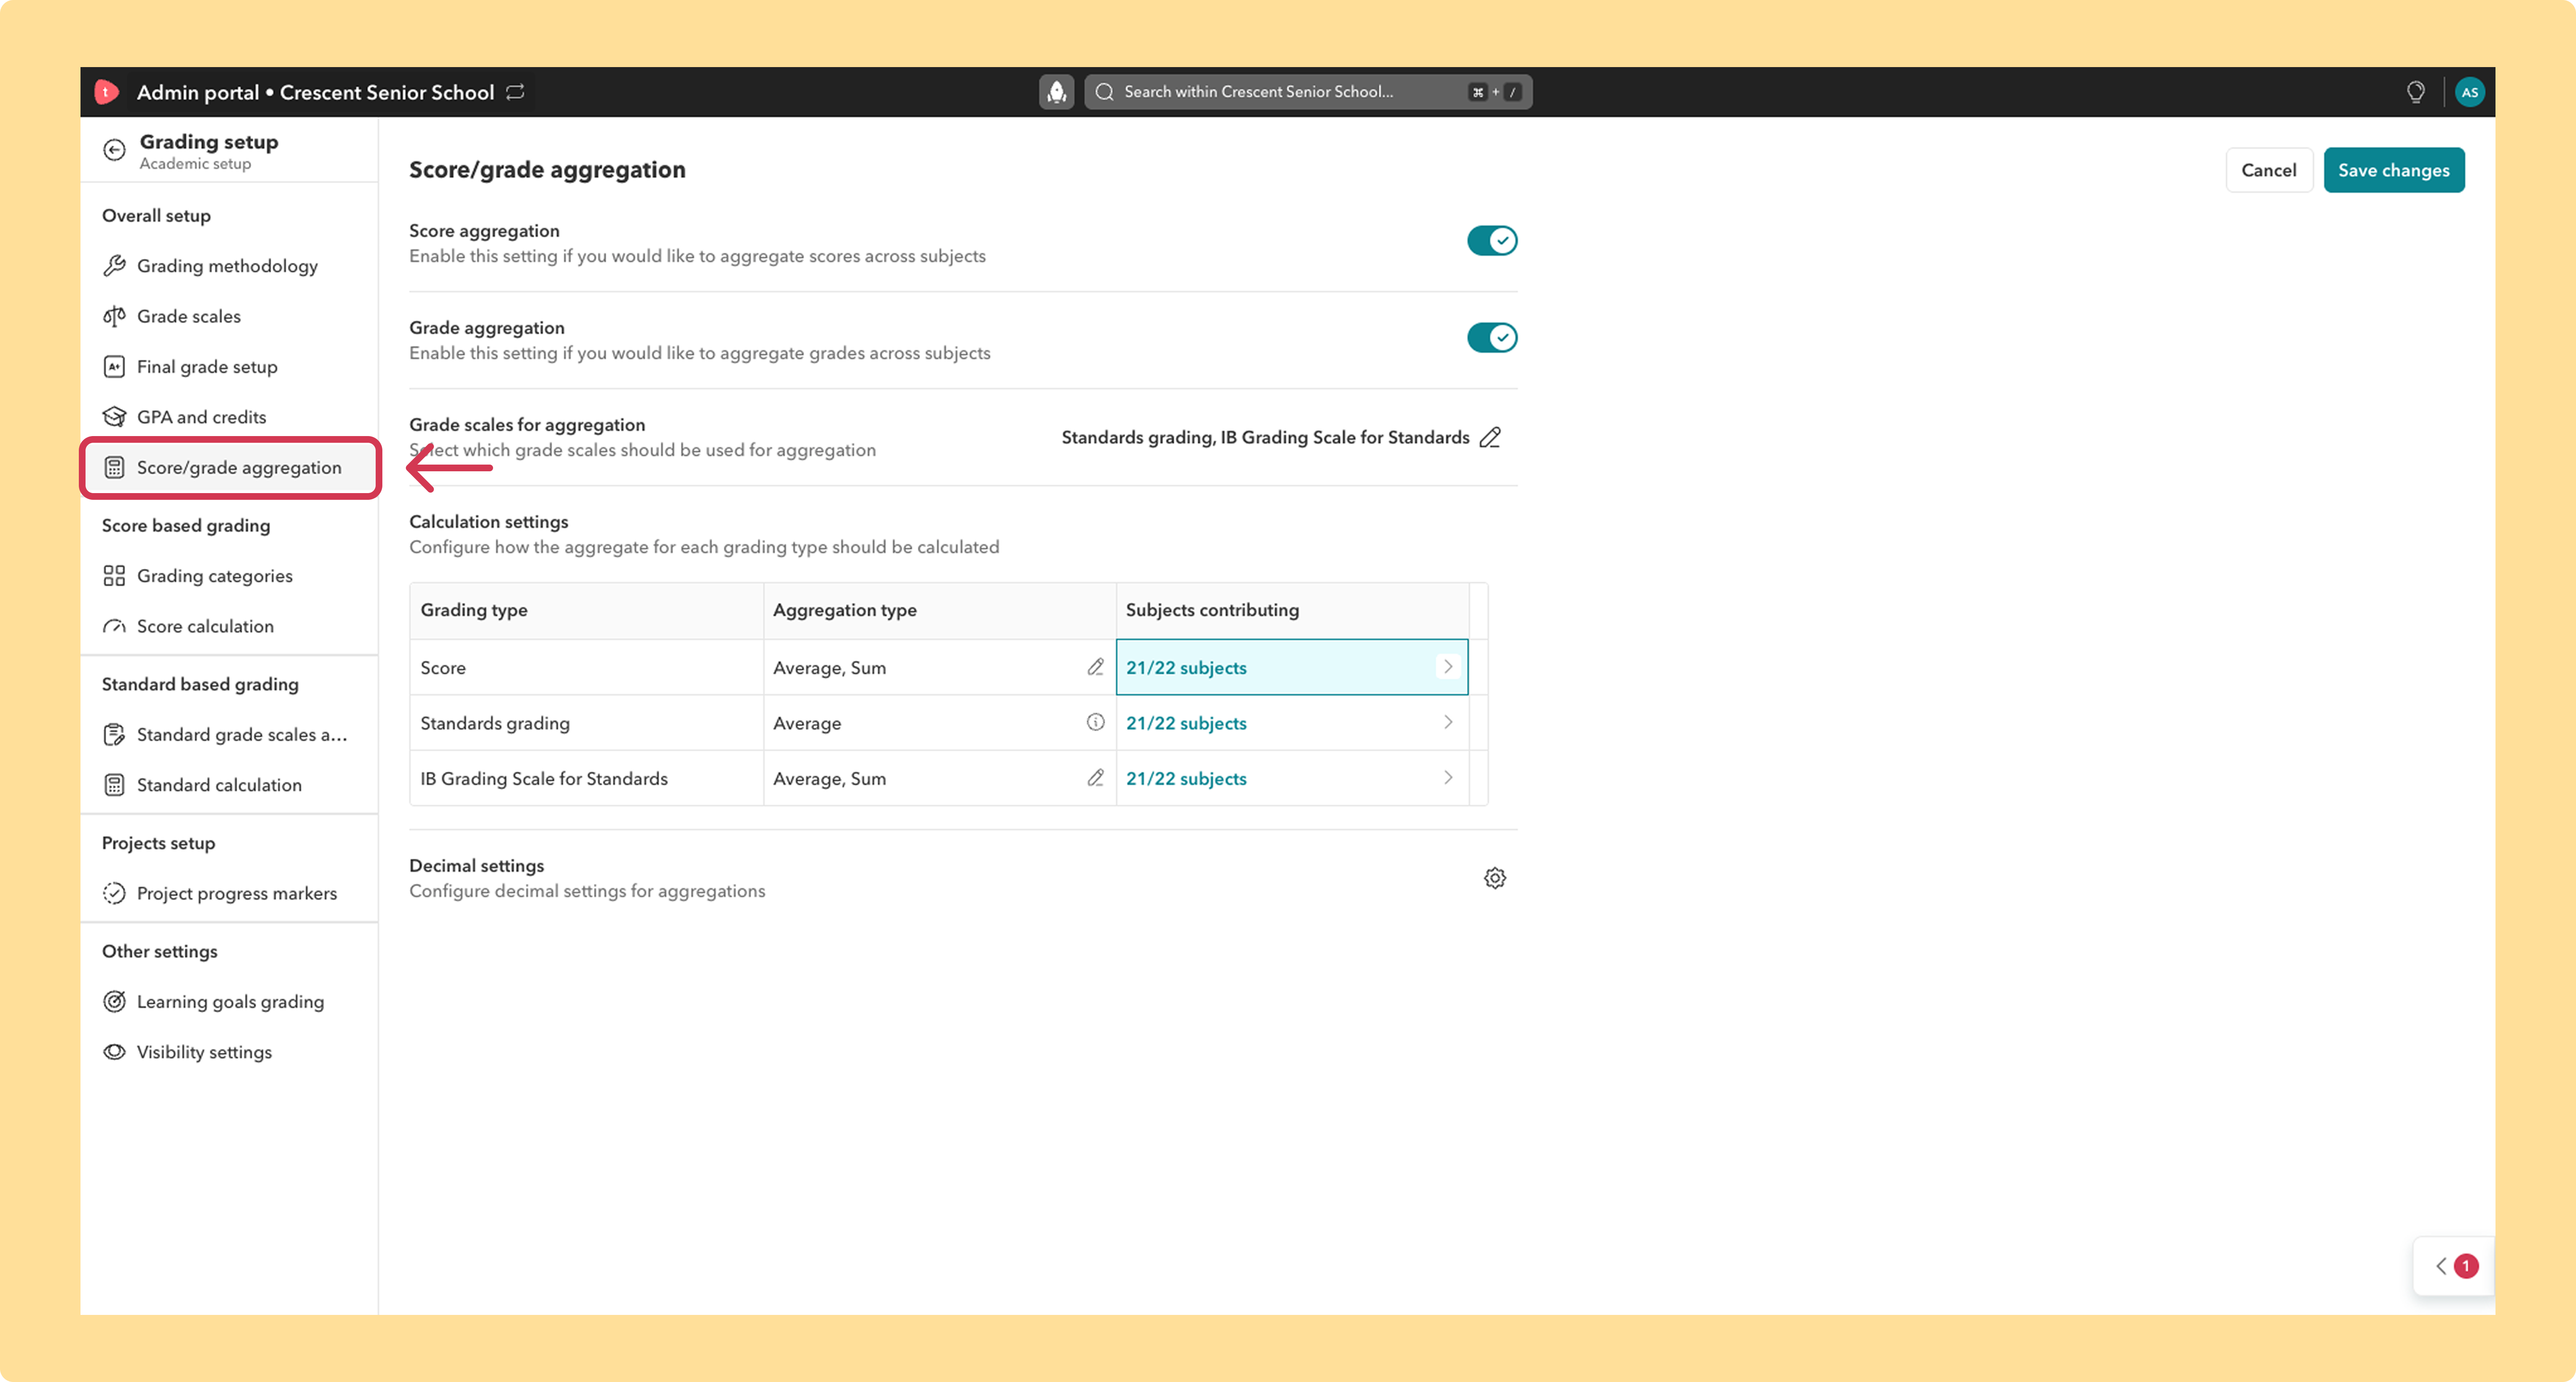2576x1382 pixels.
Task: Open Grading categories page
Action: [x=229, y=576]
